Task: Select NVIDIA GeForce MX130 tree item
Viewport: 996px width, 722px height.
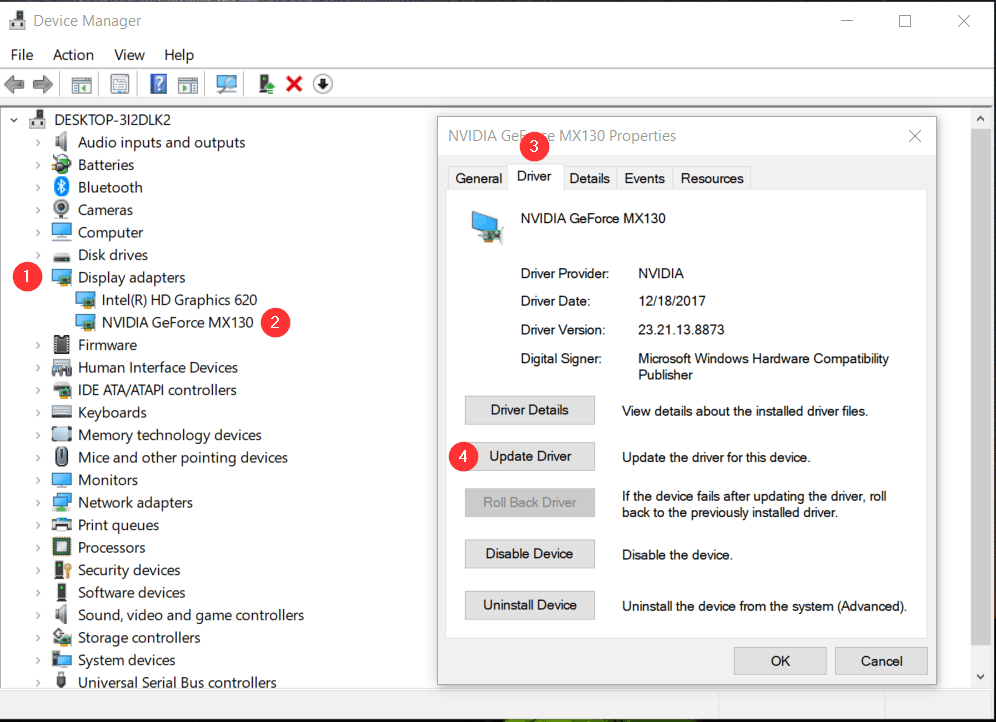Action: (x=177, y=323)
